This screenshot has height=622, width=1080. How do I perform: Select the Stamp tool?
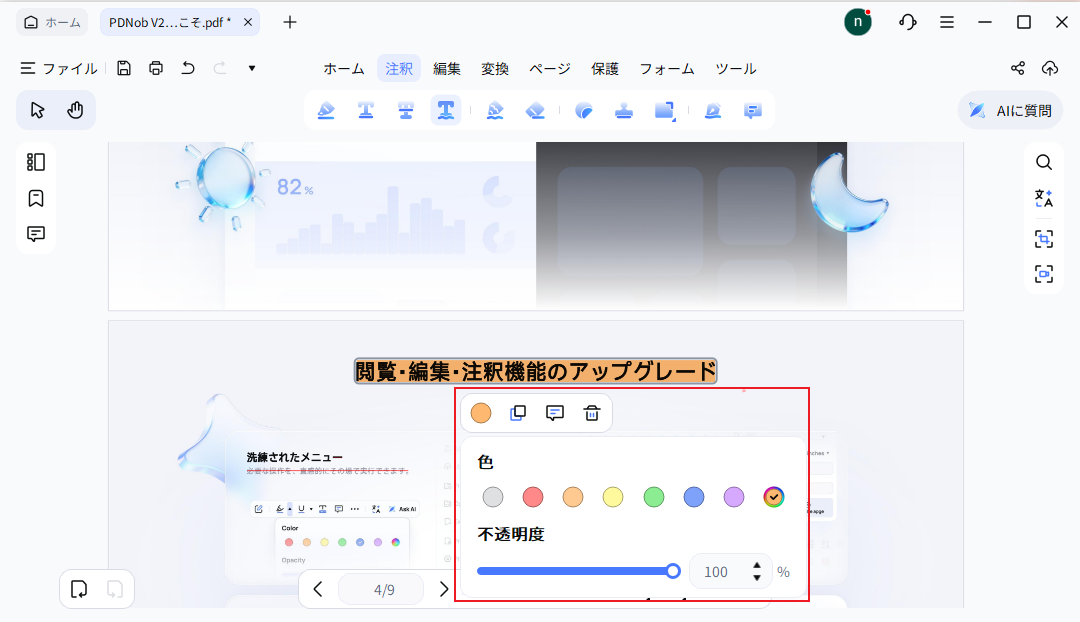pyautogui.click(x=624, y=110)
